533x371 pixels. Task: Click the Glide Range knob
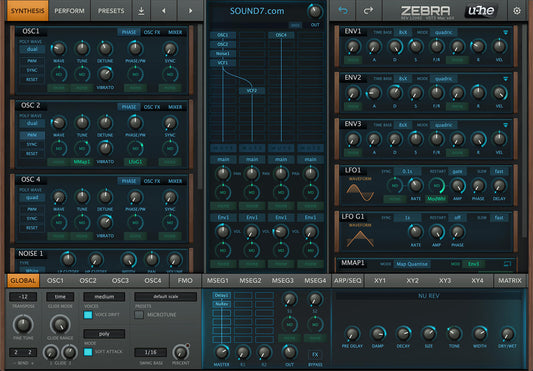click(x=60, y=324)
